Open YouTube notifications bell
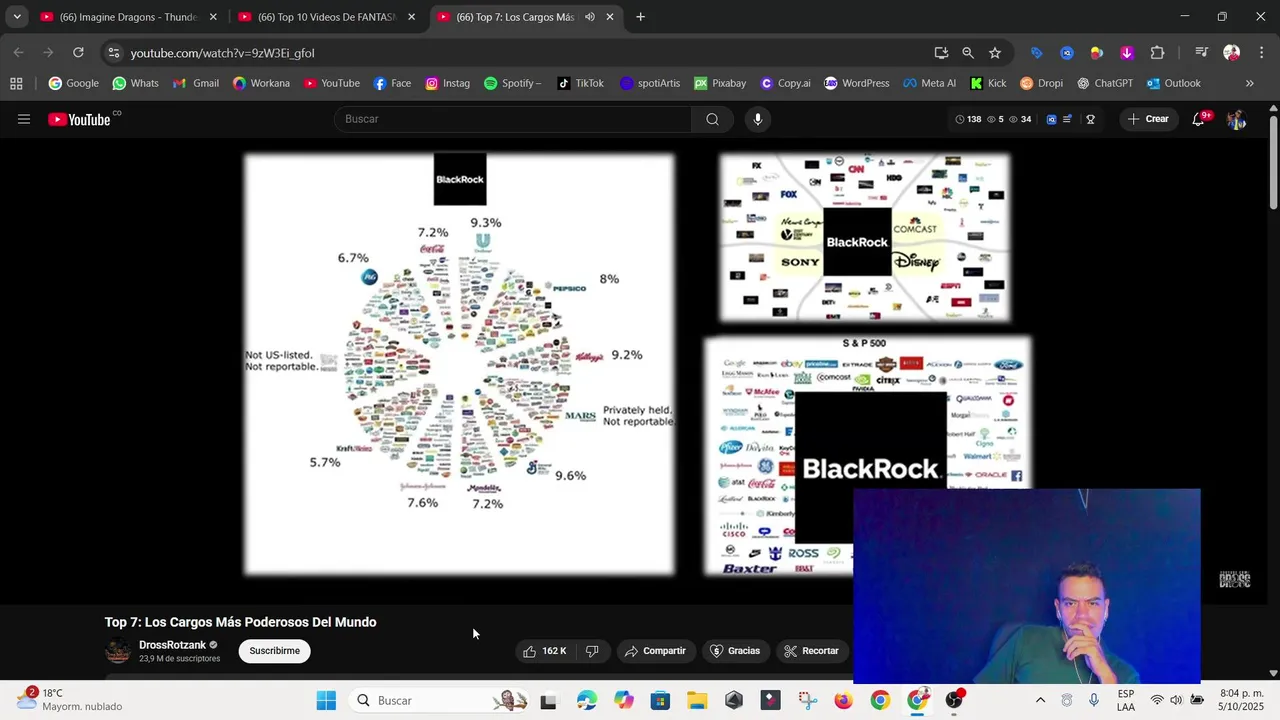This screenshot has width=1280, height=720. tap(1198, 119)
